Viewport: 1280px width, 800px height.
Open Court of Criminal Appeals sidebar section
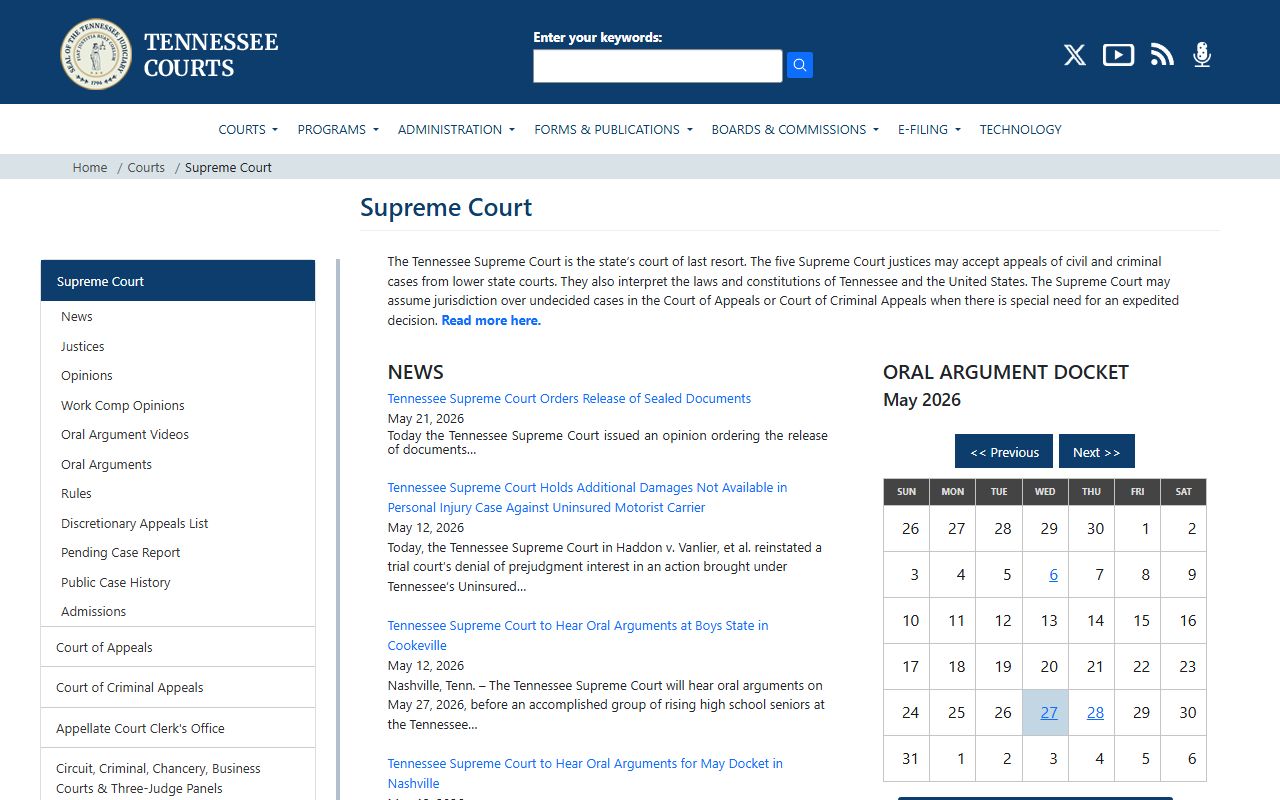pyautogui.click(x=178, y=687)
